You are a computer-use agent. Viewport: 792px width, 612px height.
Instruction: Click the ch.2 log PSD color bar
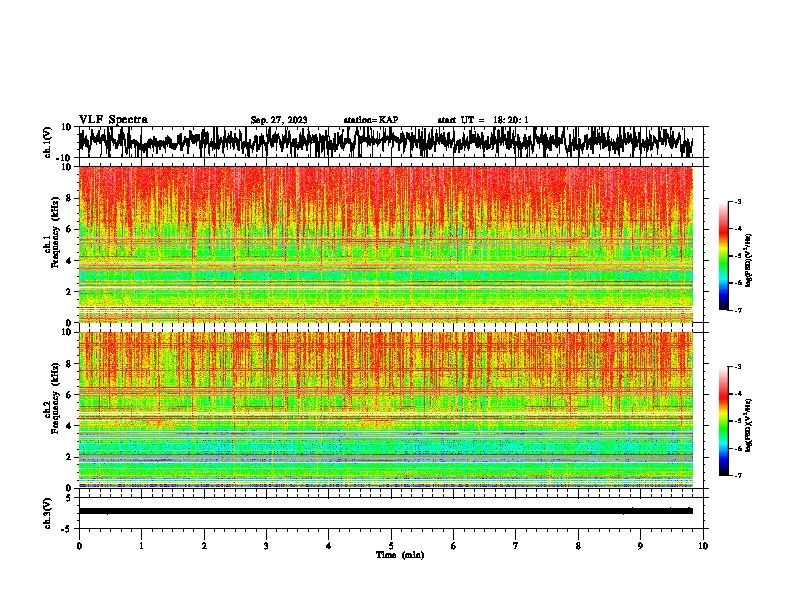point(724,421)
